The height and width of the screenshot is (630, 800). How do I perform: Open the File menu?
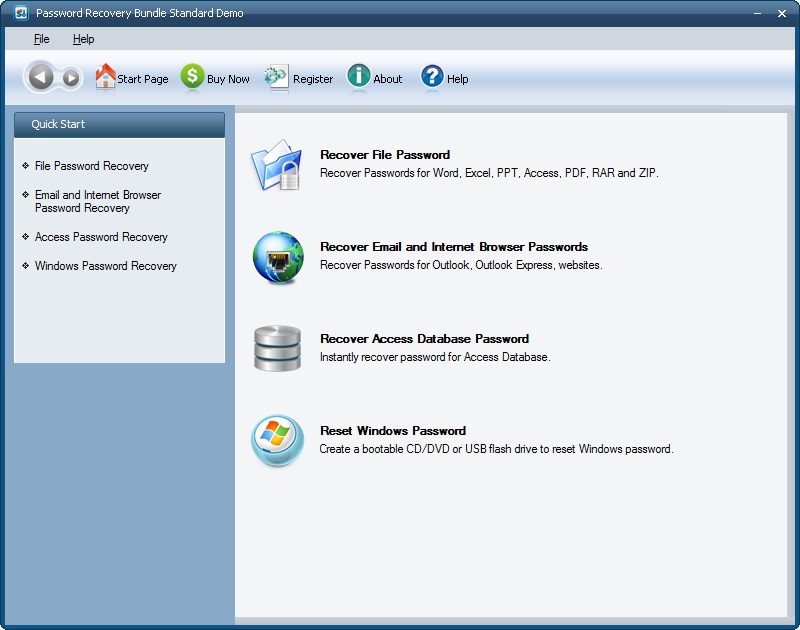[41, 38]
